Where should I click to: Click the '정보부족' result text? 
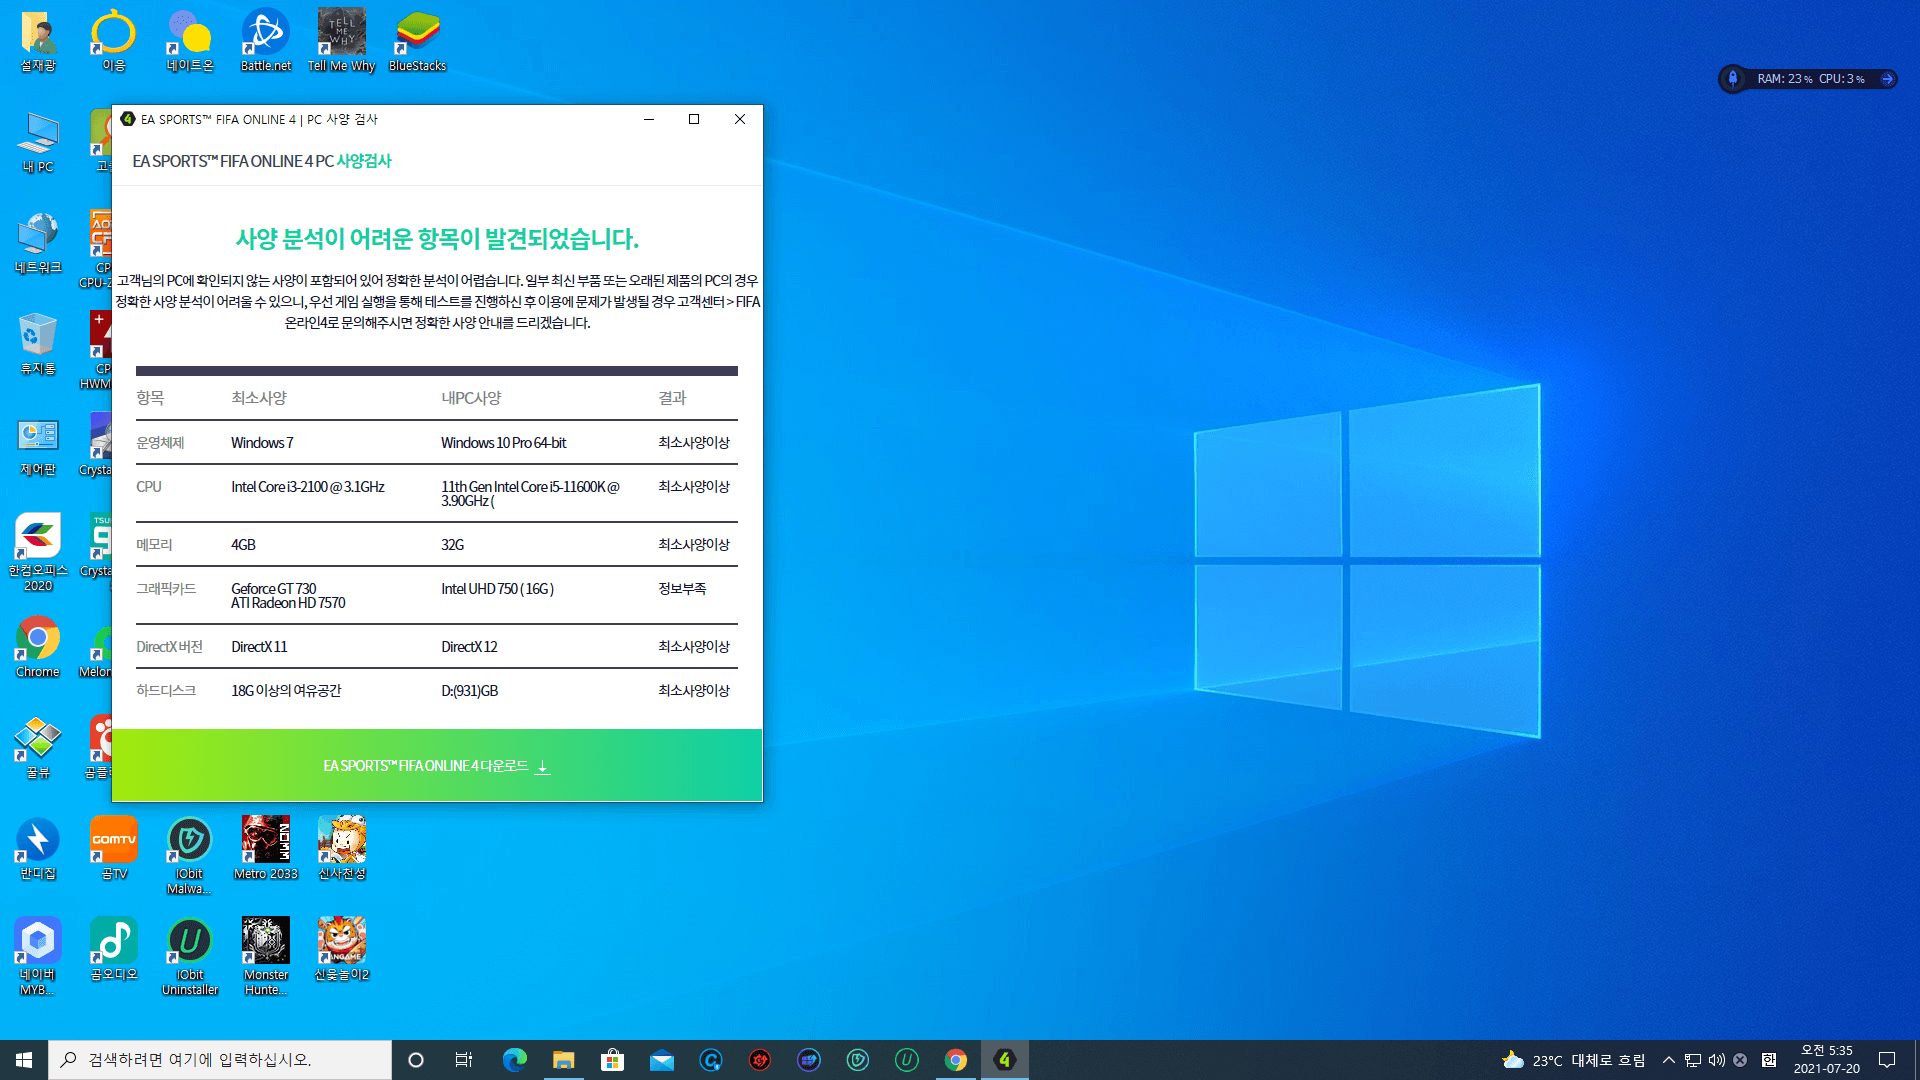pyautogui.click(x=682, y=589)
